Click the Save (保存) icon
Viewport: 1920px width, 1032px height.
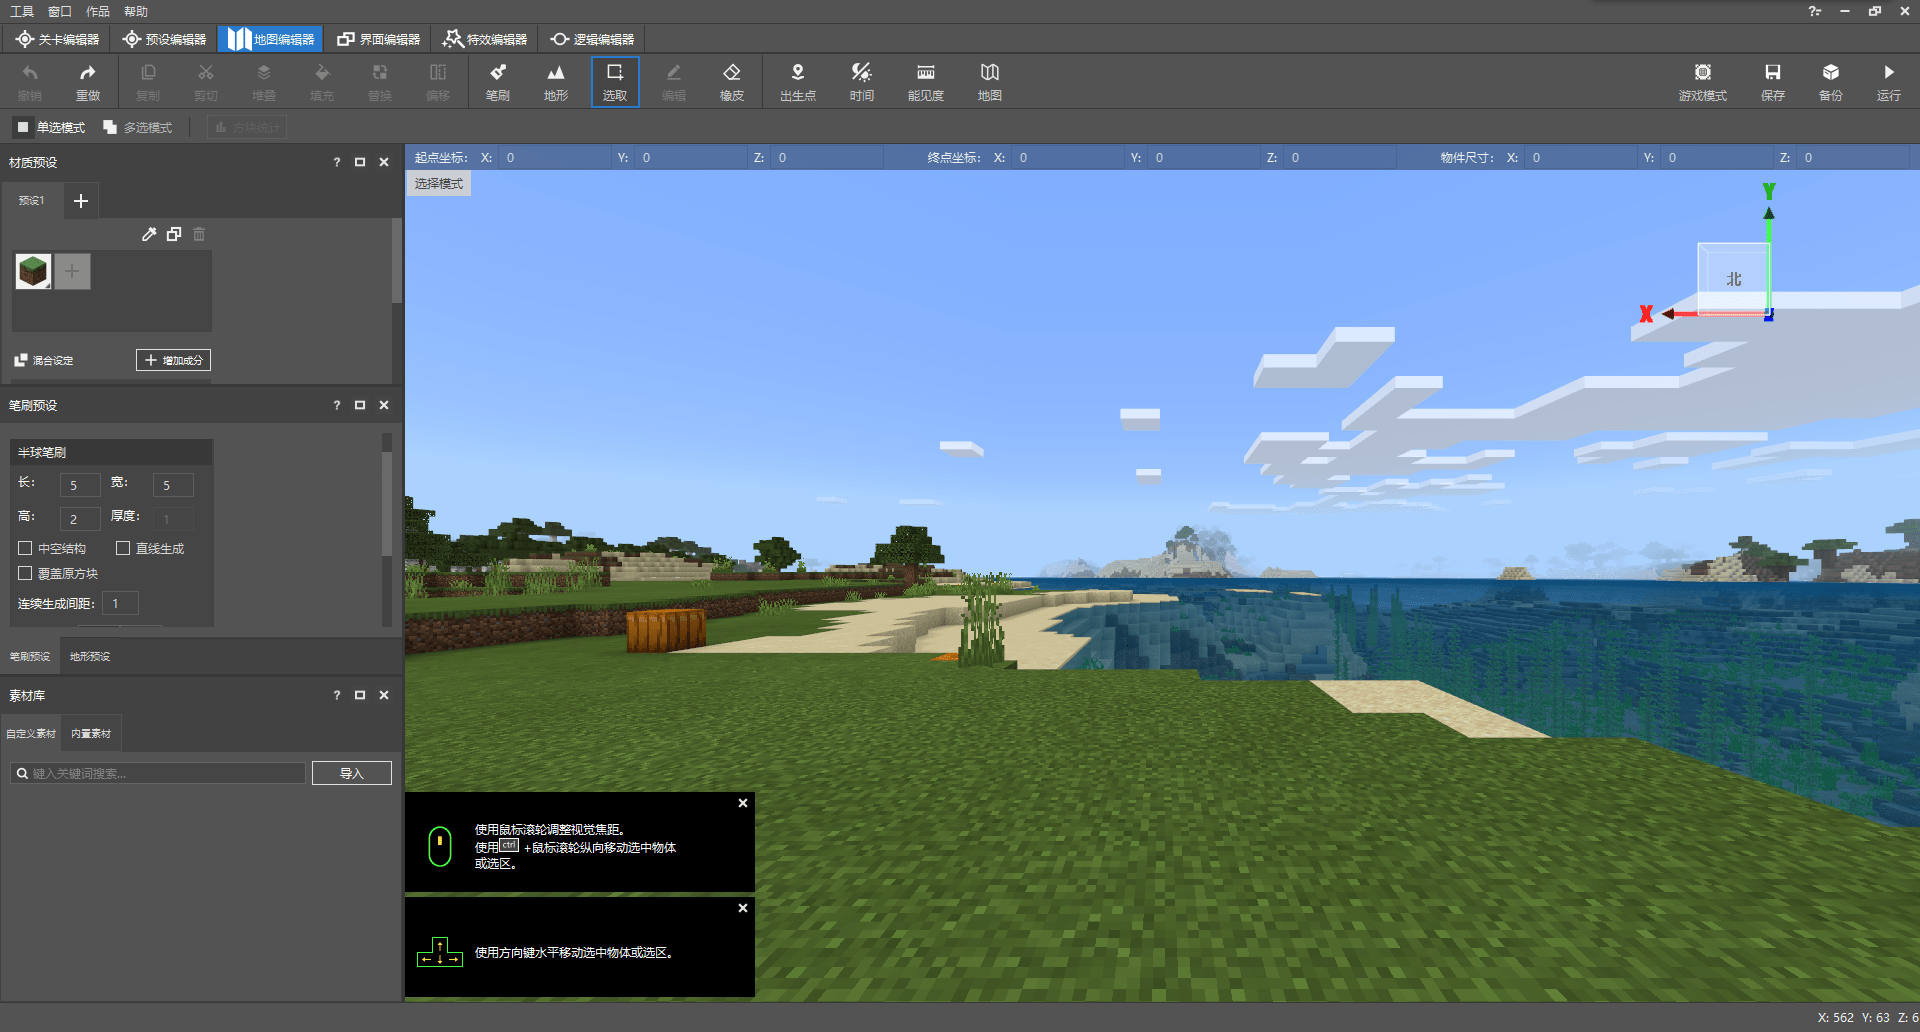[1773, 81]
